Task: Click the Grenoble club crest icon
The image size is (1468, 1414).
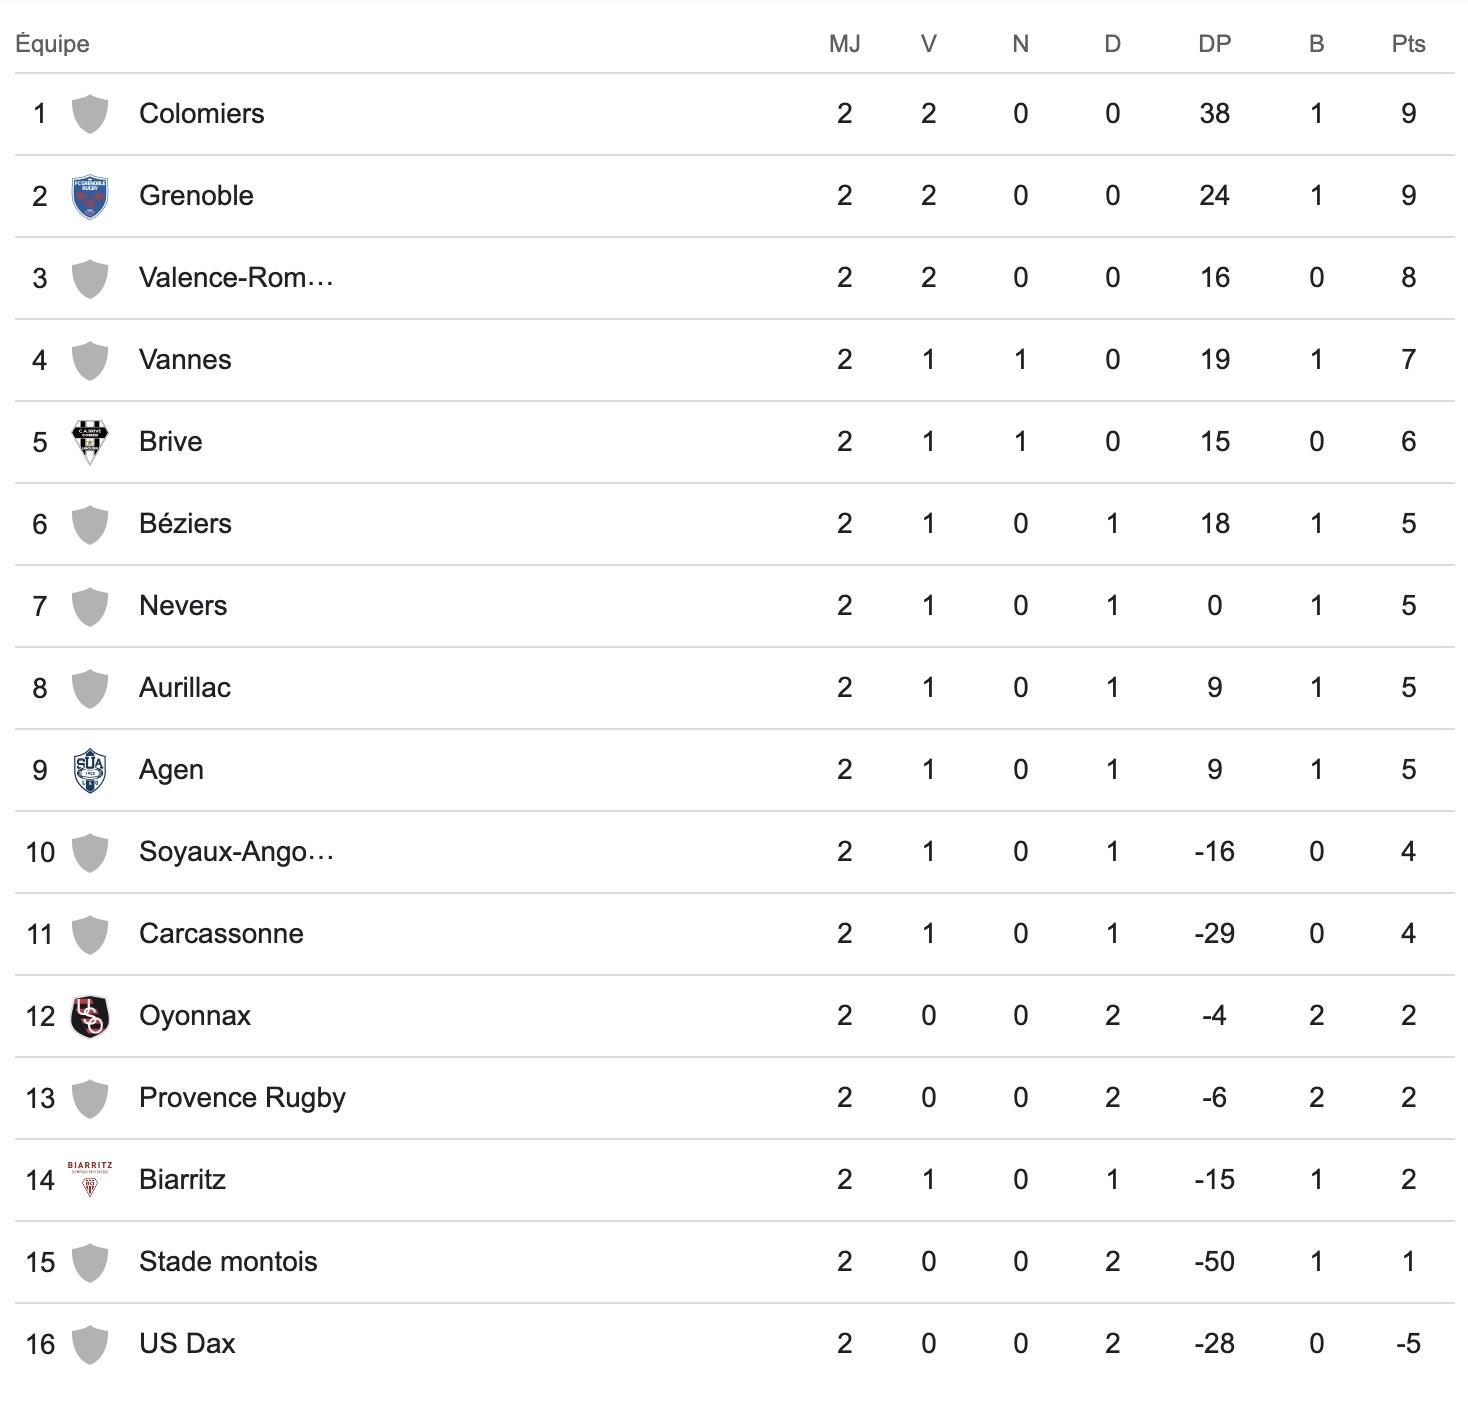Action: pyautogui.click(x=90, y=196)
